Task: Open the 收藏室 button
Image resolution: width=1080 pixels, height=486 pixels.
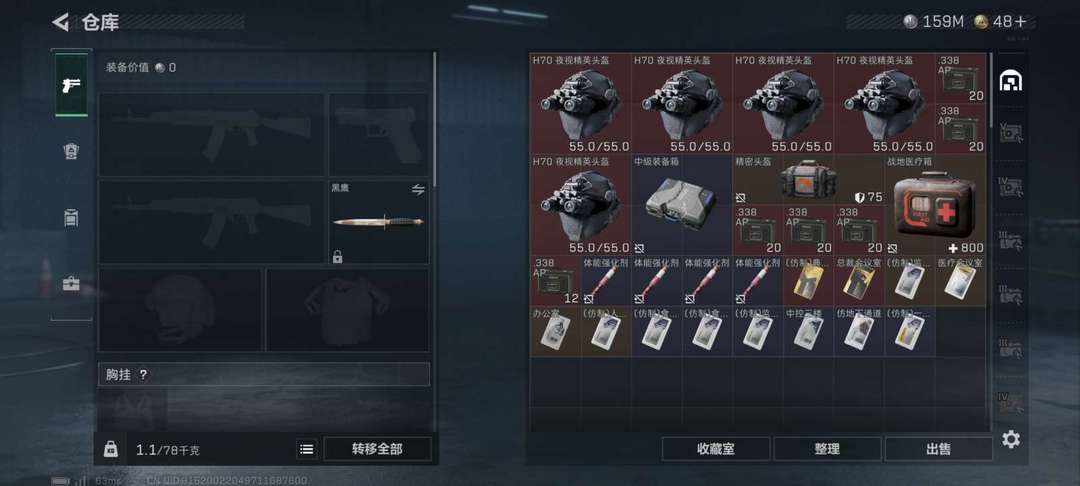Action: 716,450
